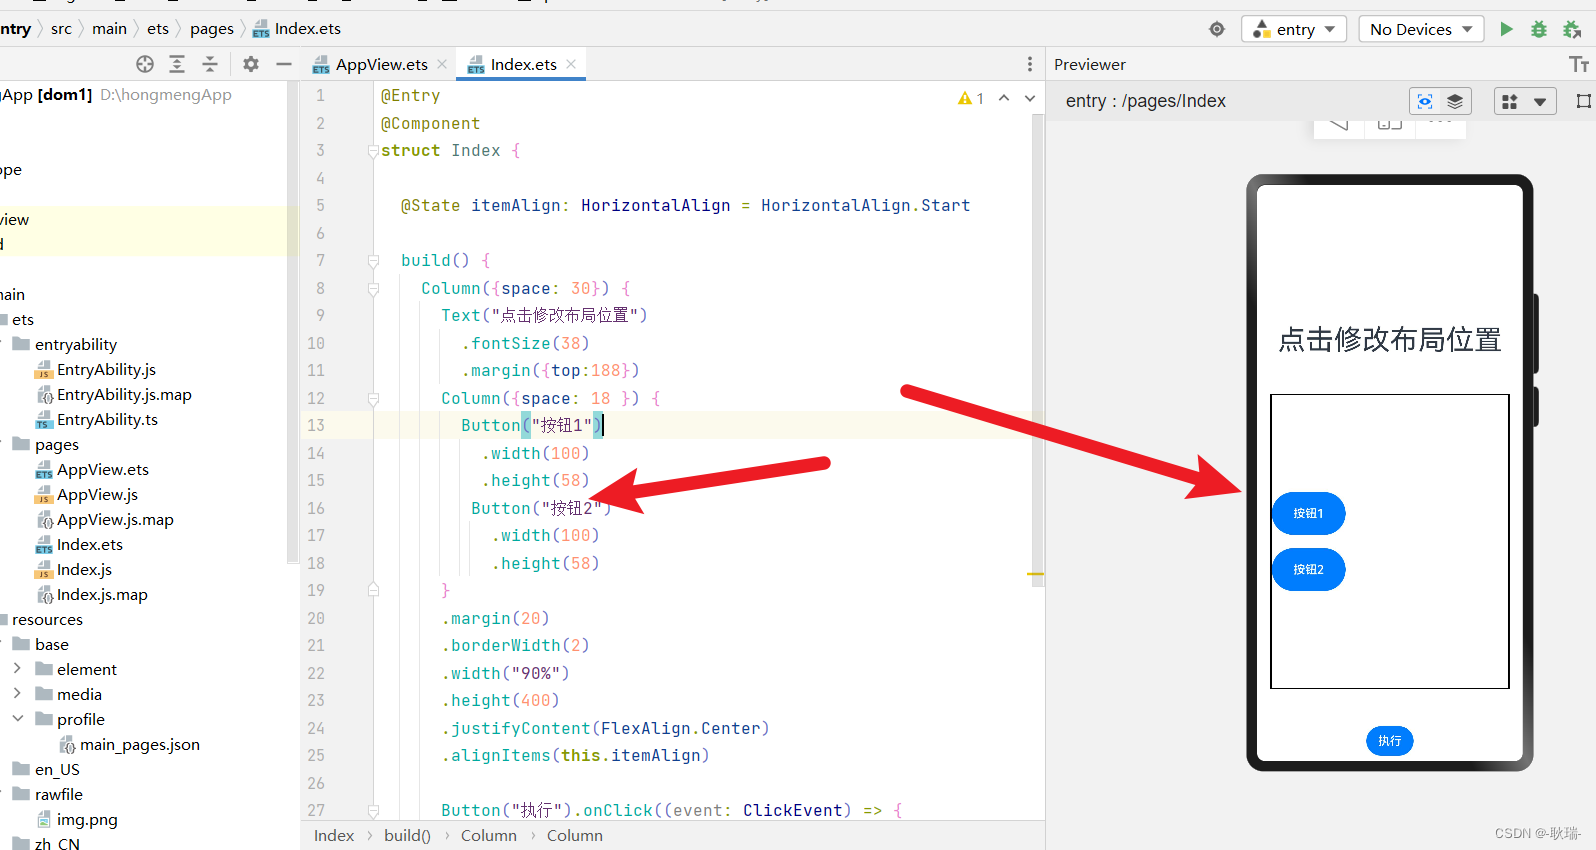Click line number 13 in gutter
This screenshot has height=850, width=1596.
point(316,426)
